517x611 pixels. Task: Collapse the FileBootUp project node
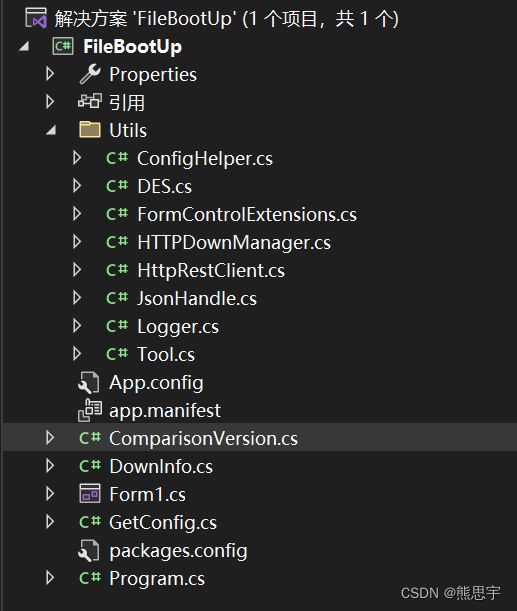[x=24, y=47]
